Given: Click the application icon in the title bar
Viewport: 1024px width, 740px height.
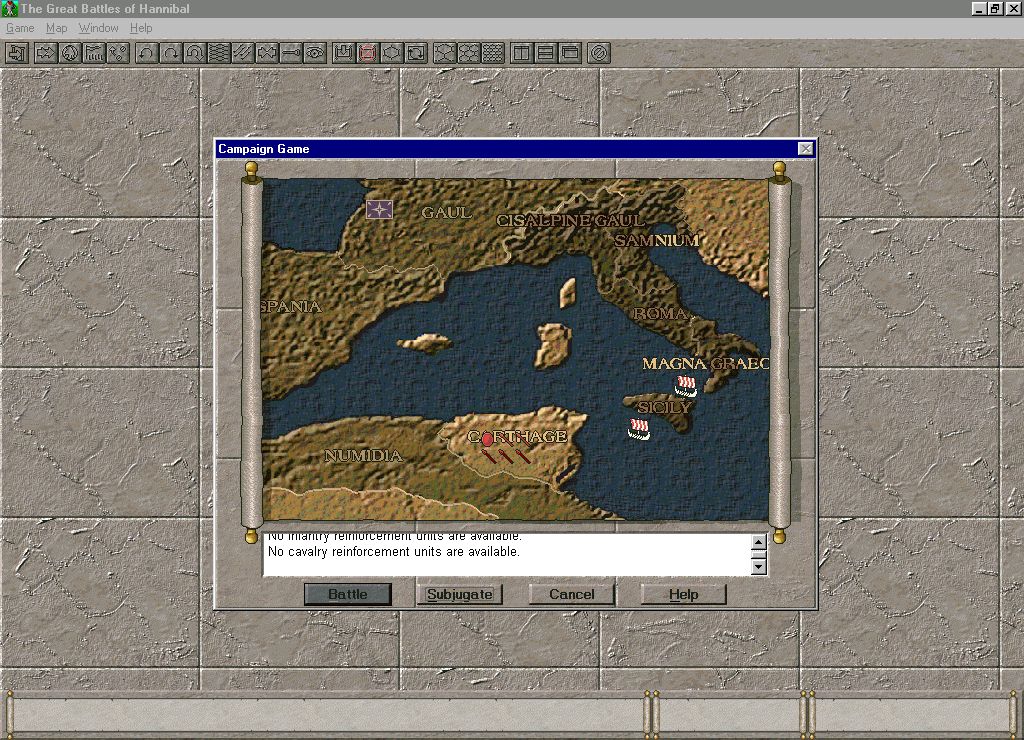Looking at the screenshot, I should point(9,8).
